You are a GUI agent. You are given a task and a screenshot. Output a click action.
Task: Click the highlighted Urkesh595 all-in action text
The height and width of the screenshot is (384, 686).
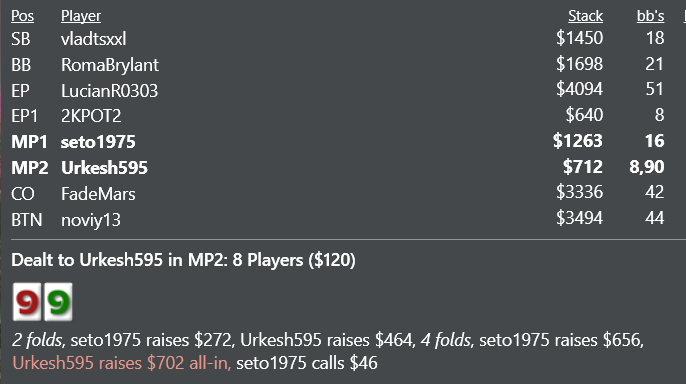pos(122,363)
